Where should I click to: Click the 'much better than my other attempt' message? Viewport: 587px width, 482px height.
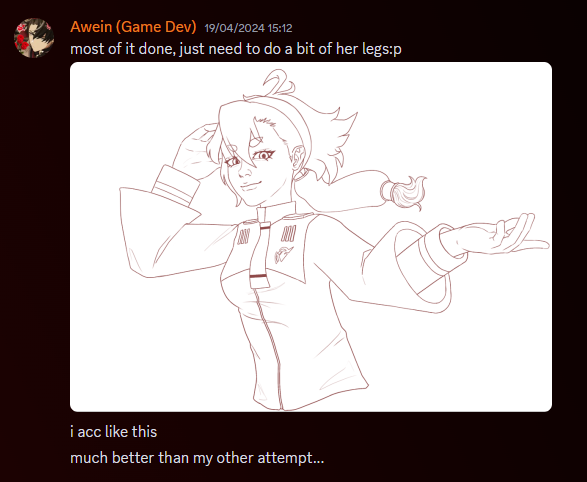(197, 458)
